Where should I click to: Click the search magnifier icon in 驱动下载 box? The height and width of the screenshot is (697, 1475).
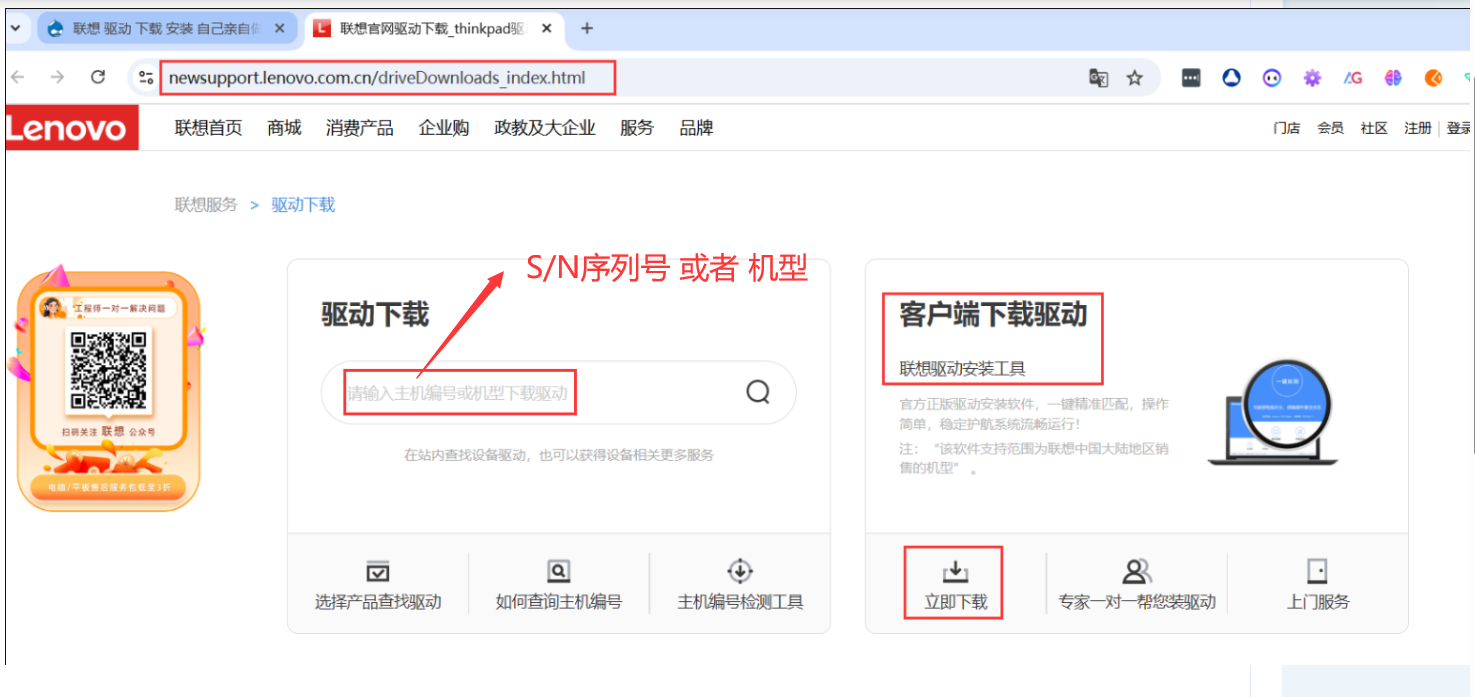click(758, 392)
